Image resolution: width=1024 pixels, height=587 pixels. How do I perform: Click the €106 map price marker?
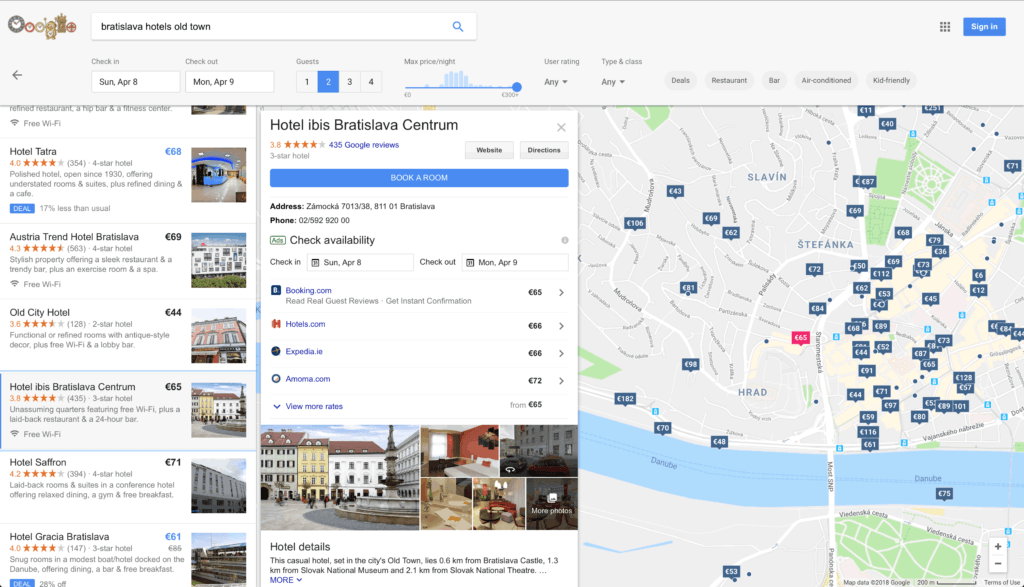pyautogui.click(x=635, y=223)
